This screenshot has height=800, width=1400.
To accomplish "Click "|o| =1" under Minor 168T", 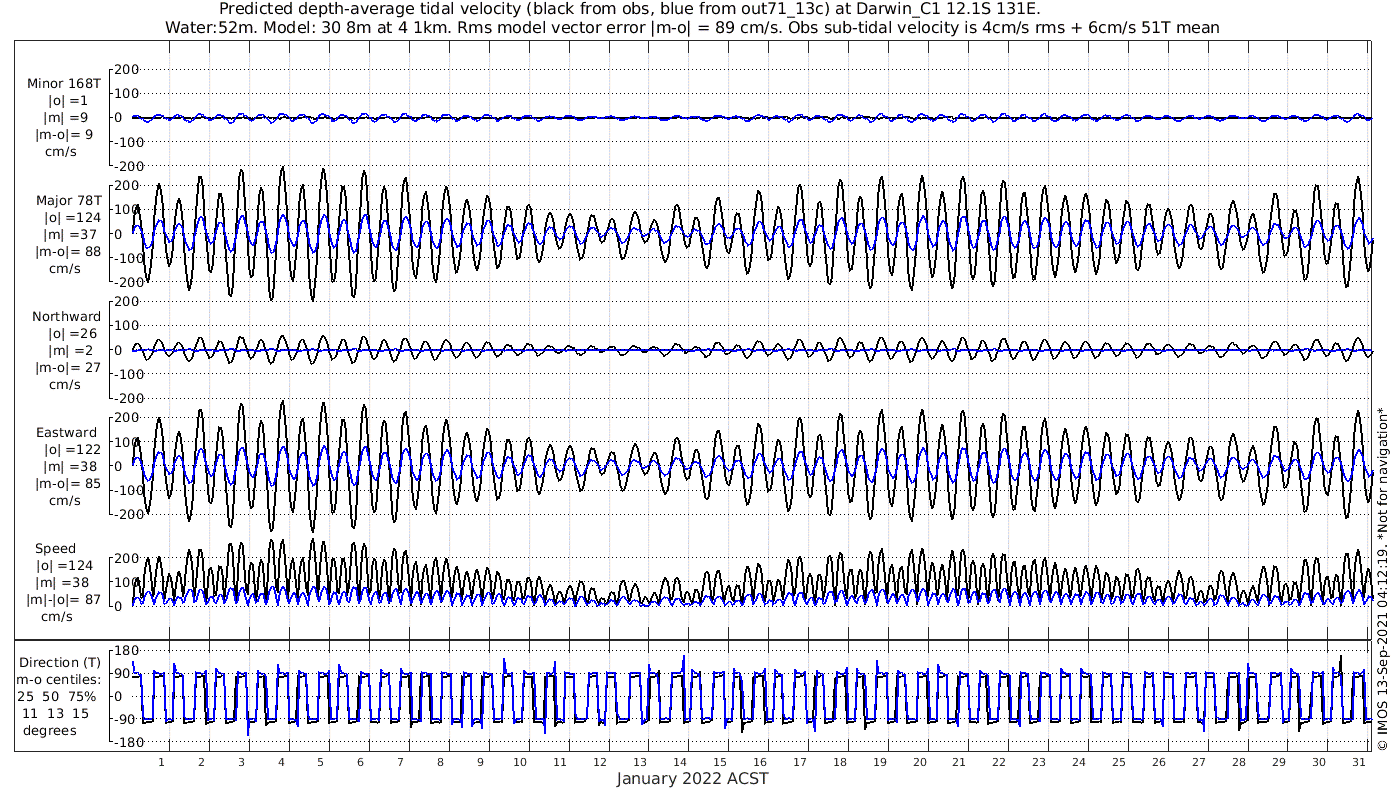I will (x=66, y=101).
